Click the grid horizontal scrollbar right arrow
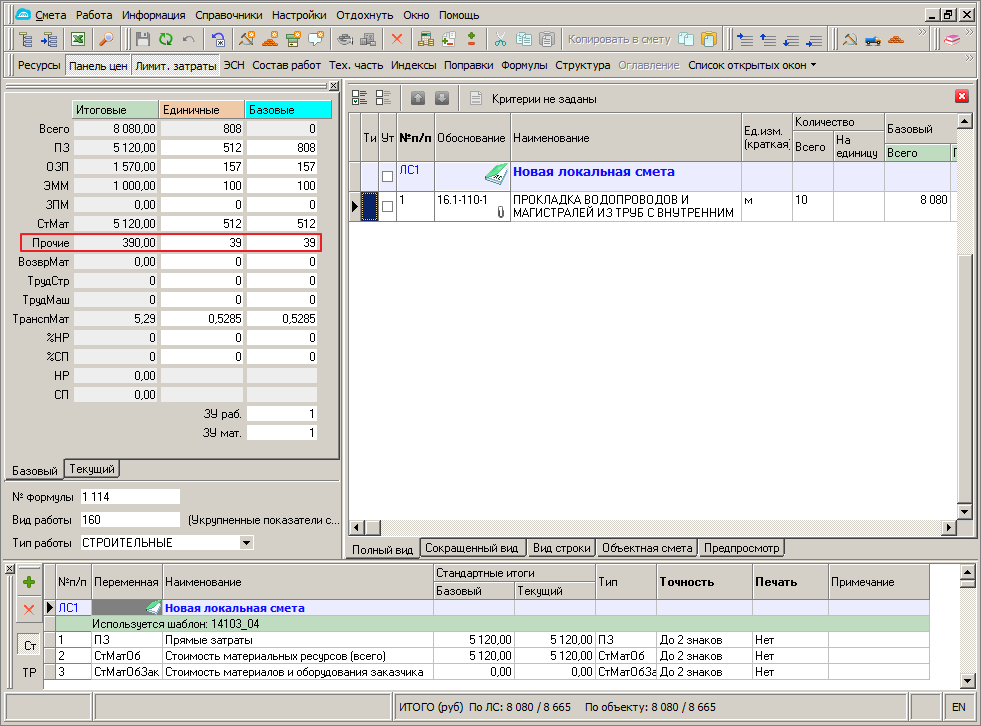The width and height of the screenshot is (981, 726). click(949, 528)
